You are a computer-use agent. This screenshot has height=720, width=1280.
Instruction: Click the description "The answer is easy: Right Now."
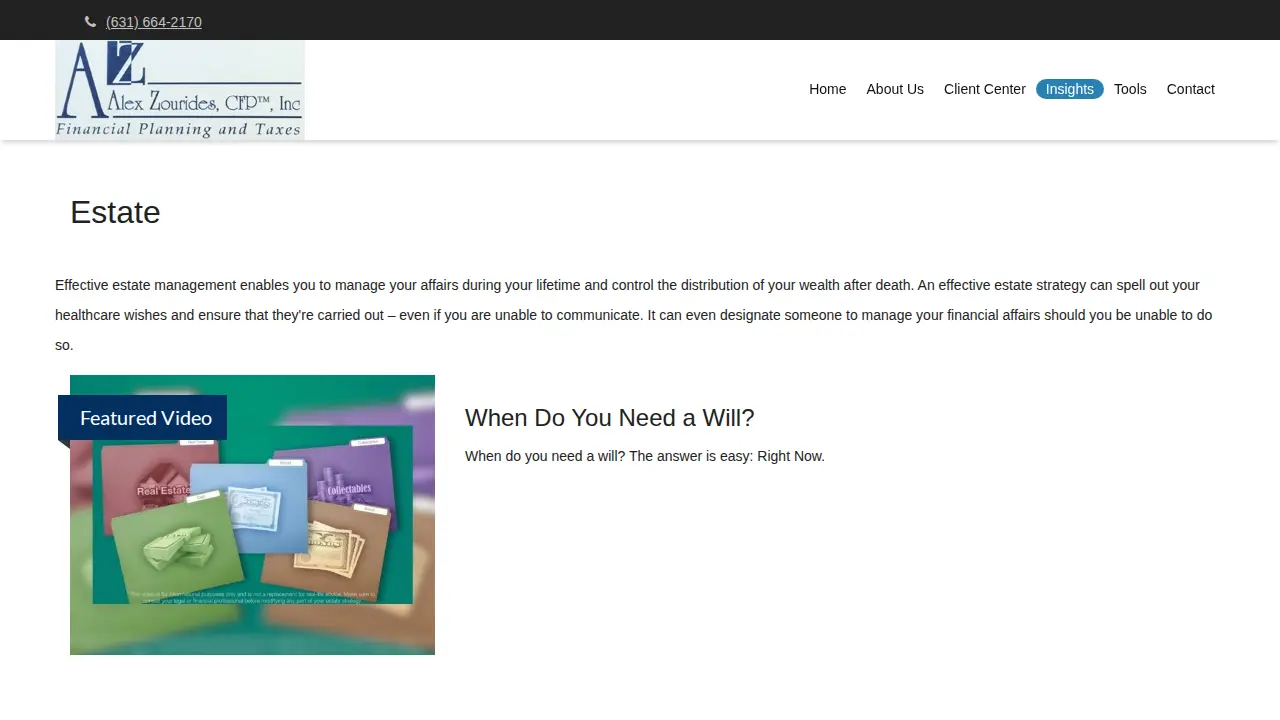[x=727, y=456]
